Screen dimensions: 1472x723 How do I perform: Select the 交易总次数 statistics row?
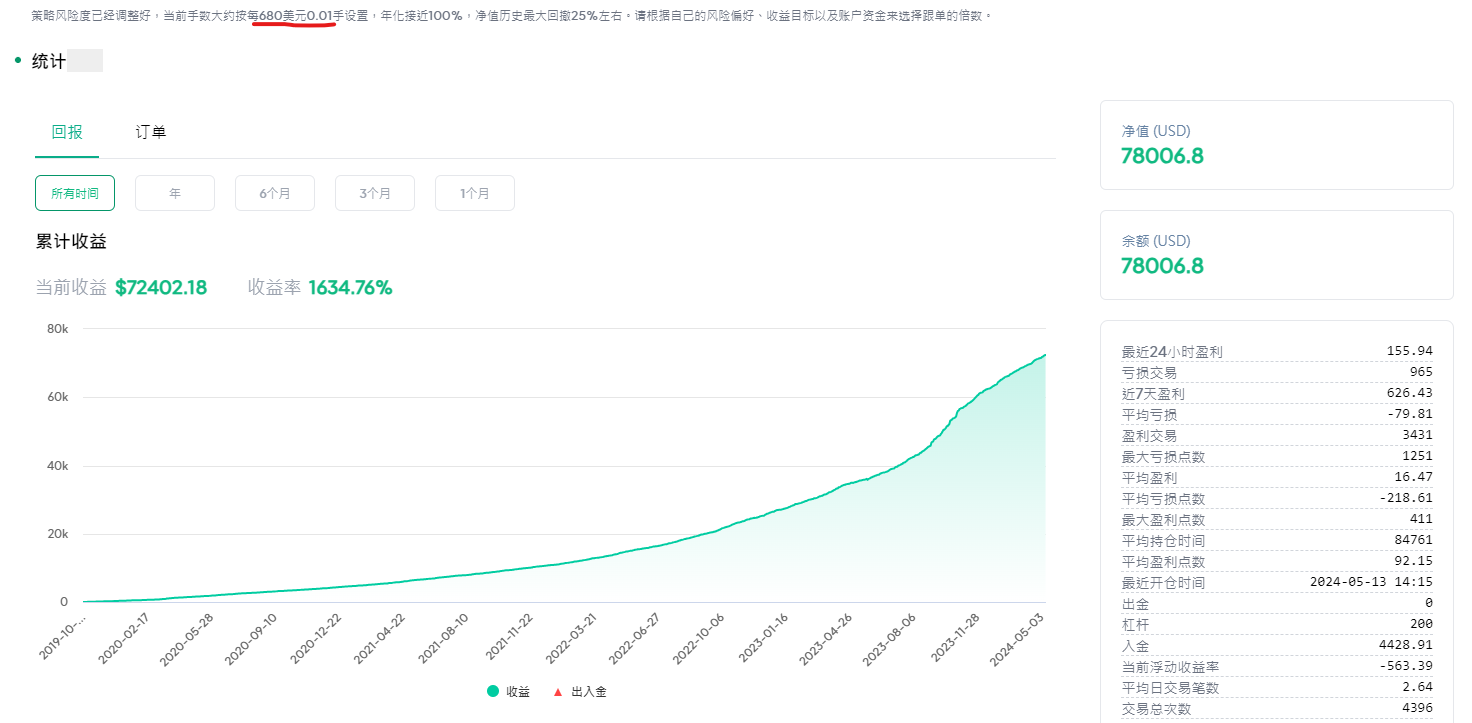point(1276,708)
